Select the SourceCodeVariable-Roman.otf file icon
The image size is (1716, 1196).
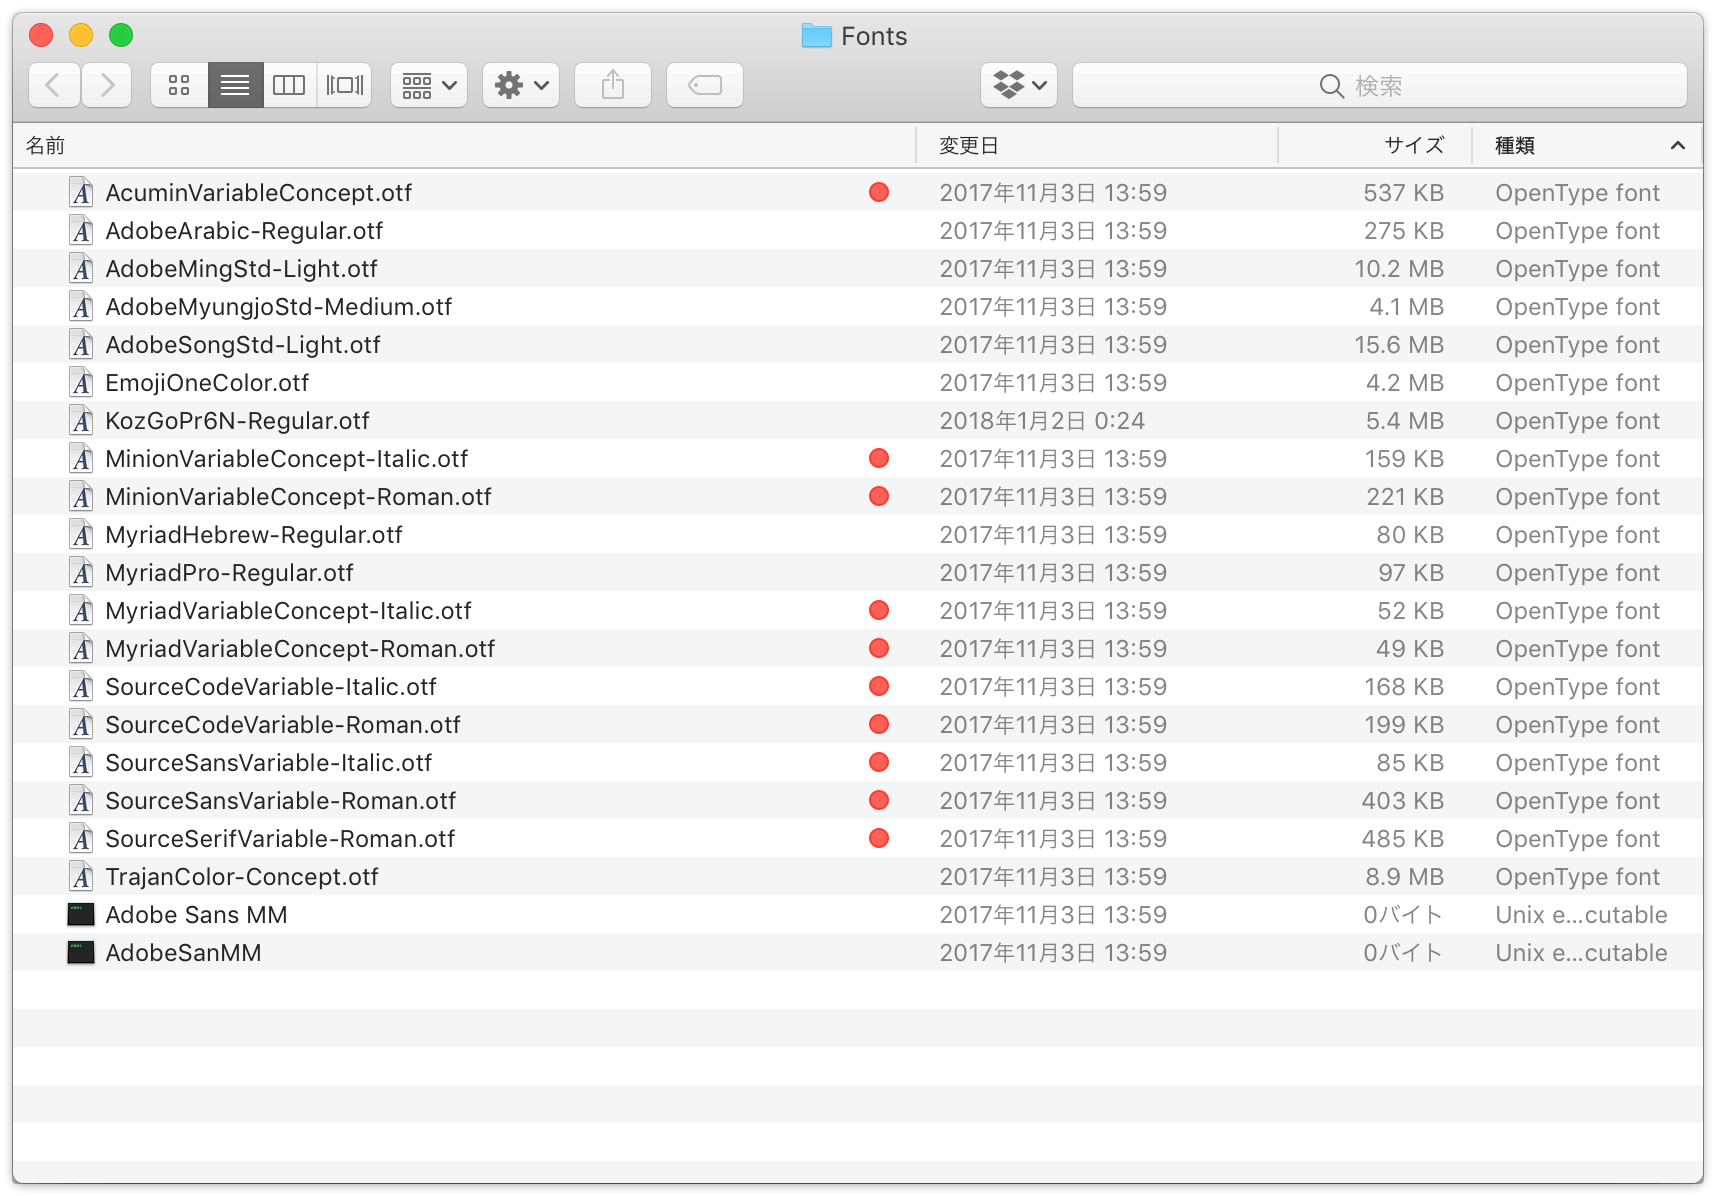[82, 724]
